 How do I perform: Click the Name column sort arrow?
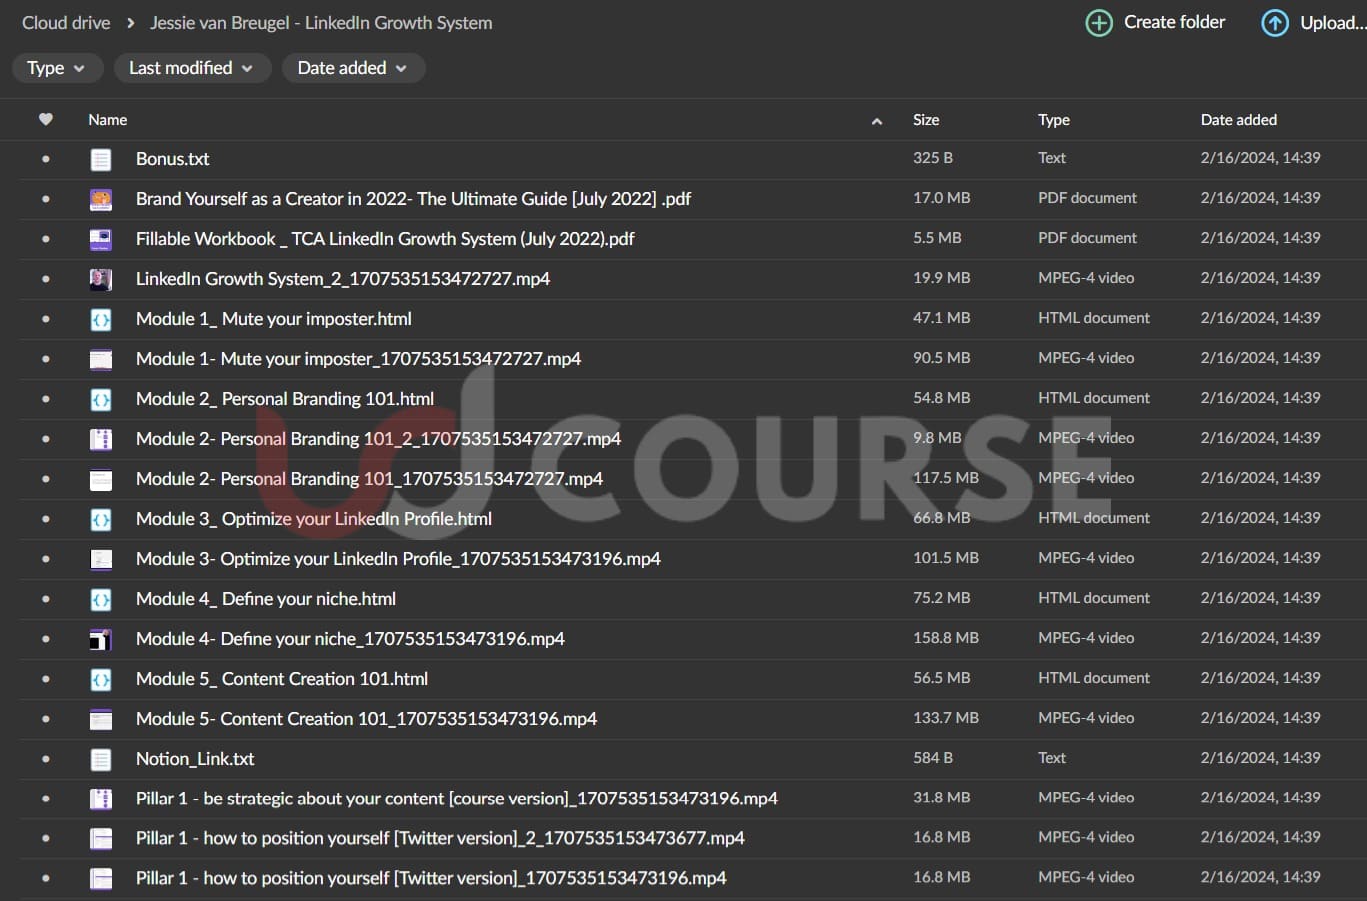pyautogui.click(x=877, y=121)
